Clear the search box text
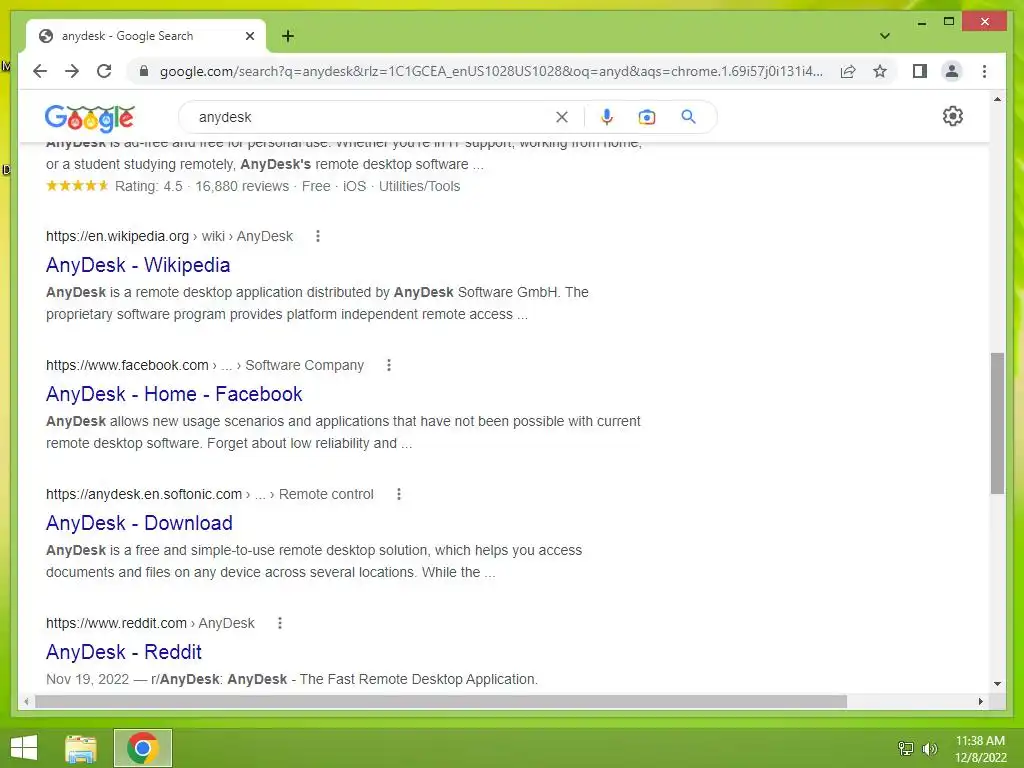The height and width of the screenshot is (768, 1024). 562,117
